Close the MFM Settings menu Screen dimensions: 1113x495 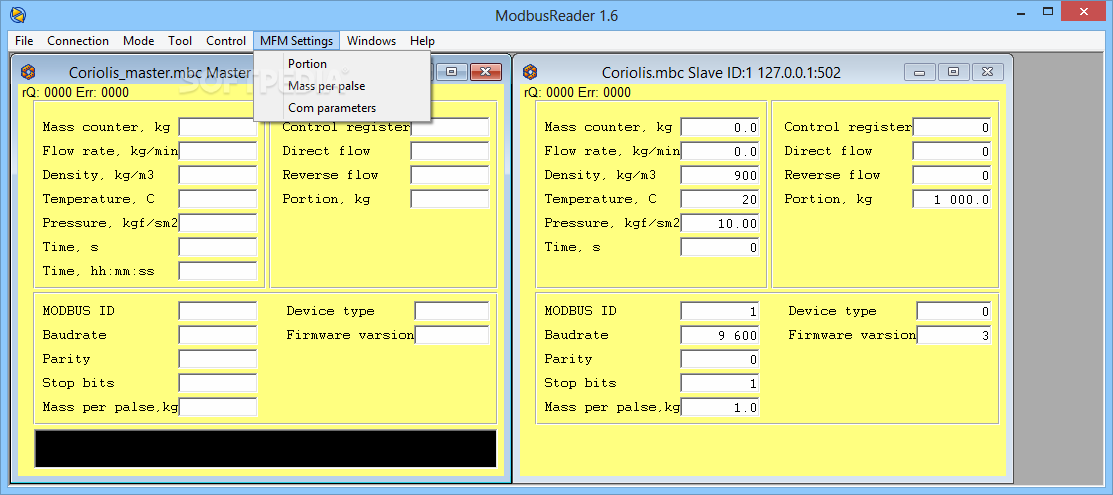click(x=297, y=40)
